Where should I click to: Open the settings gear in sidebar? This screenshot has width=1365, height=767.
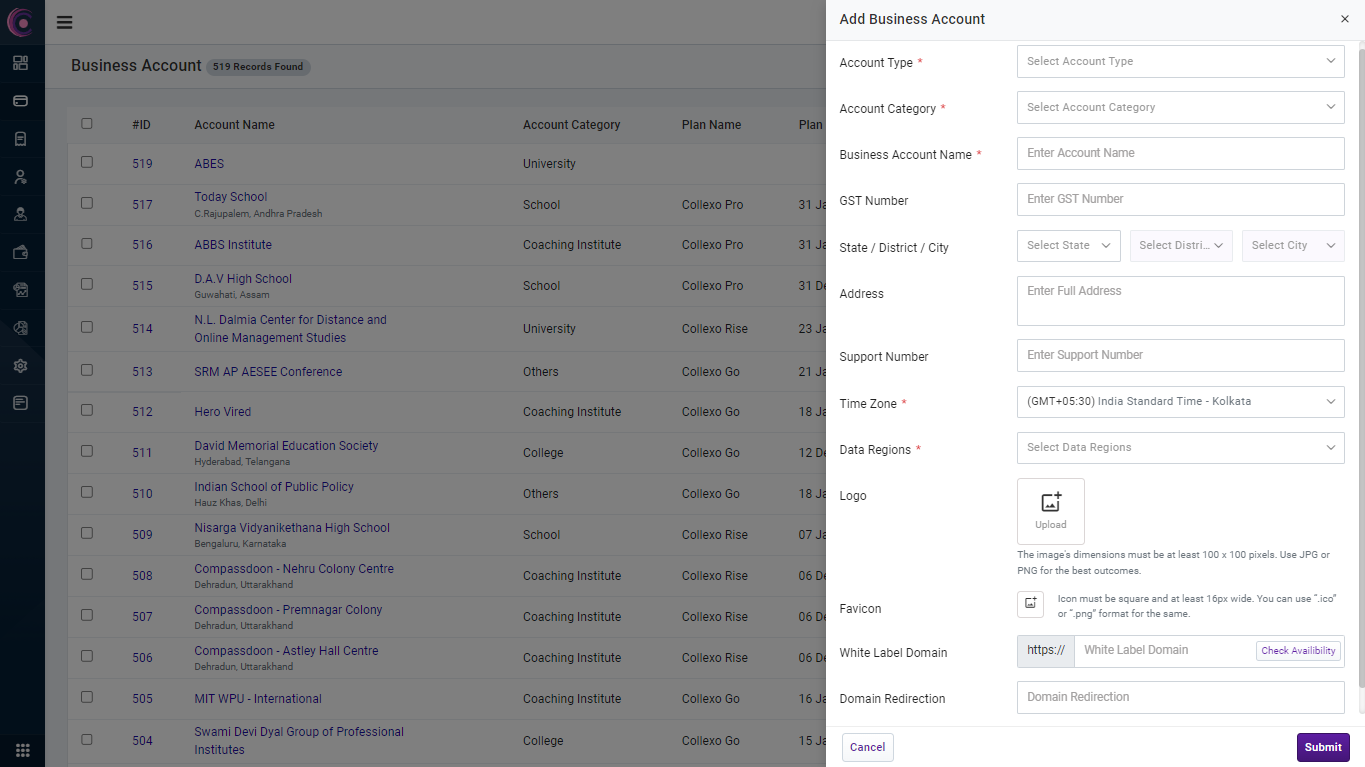tap(20, 366)
